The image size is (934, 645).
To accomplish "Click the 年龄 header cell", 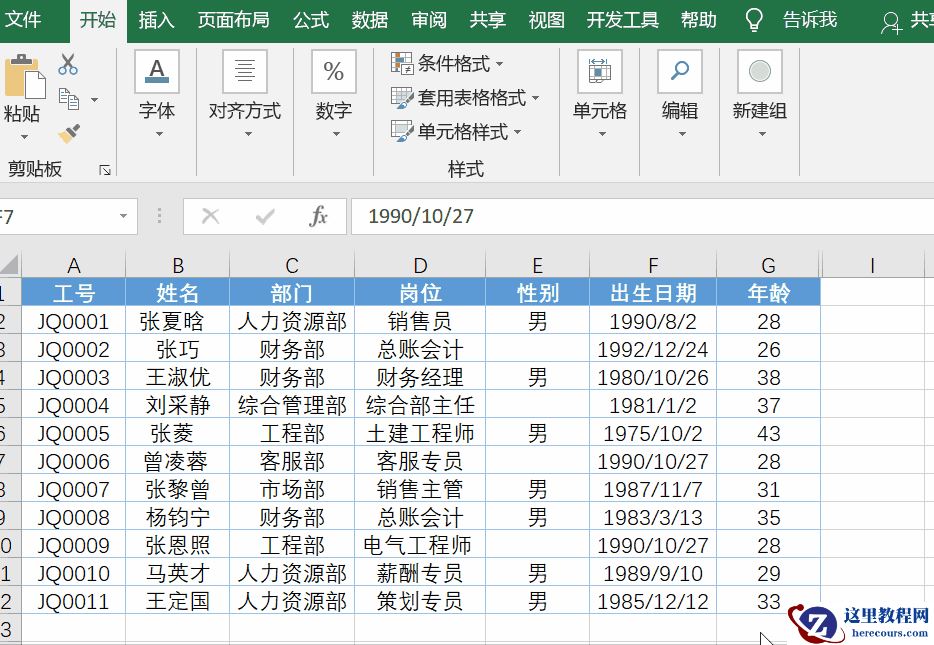I will pyautogui.click(x=768, y=292).
